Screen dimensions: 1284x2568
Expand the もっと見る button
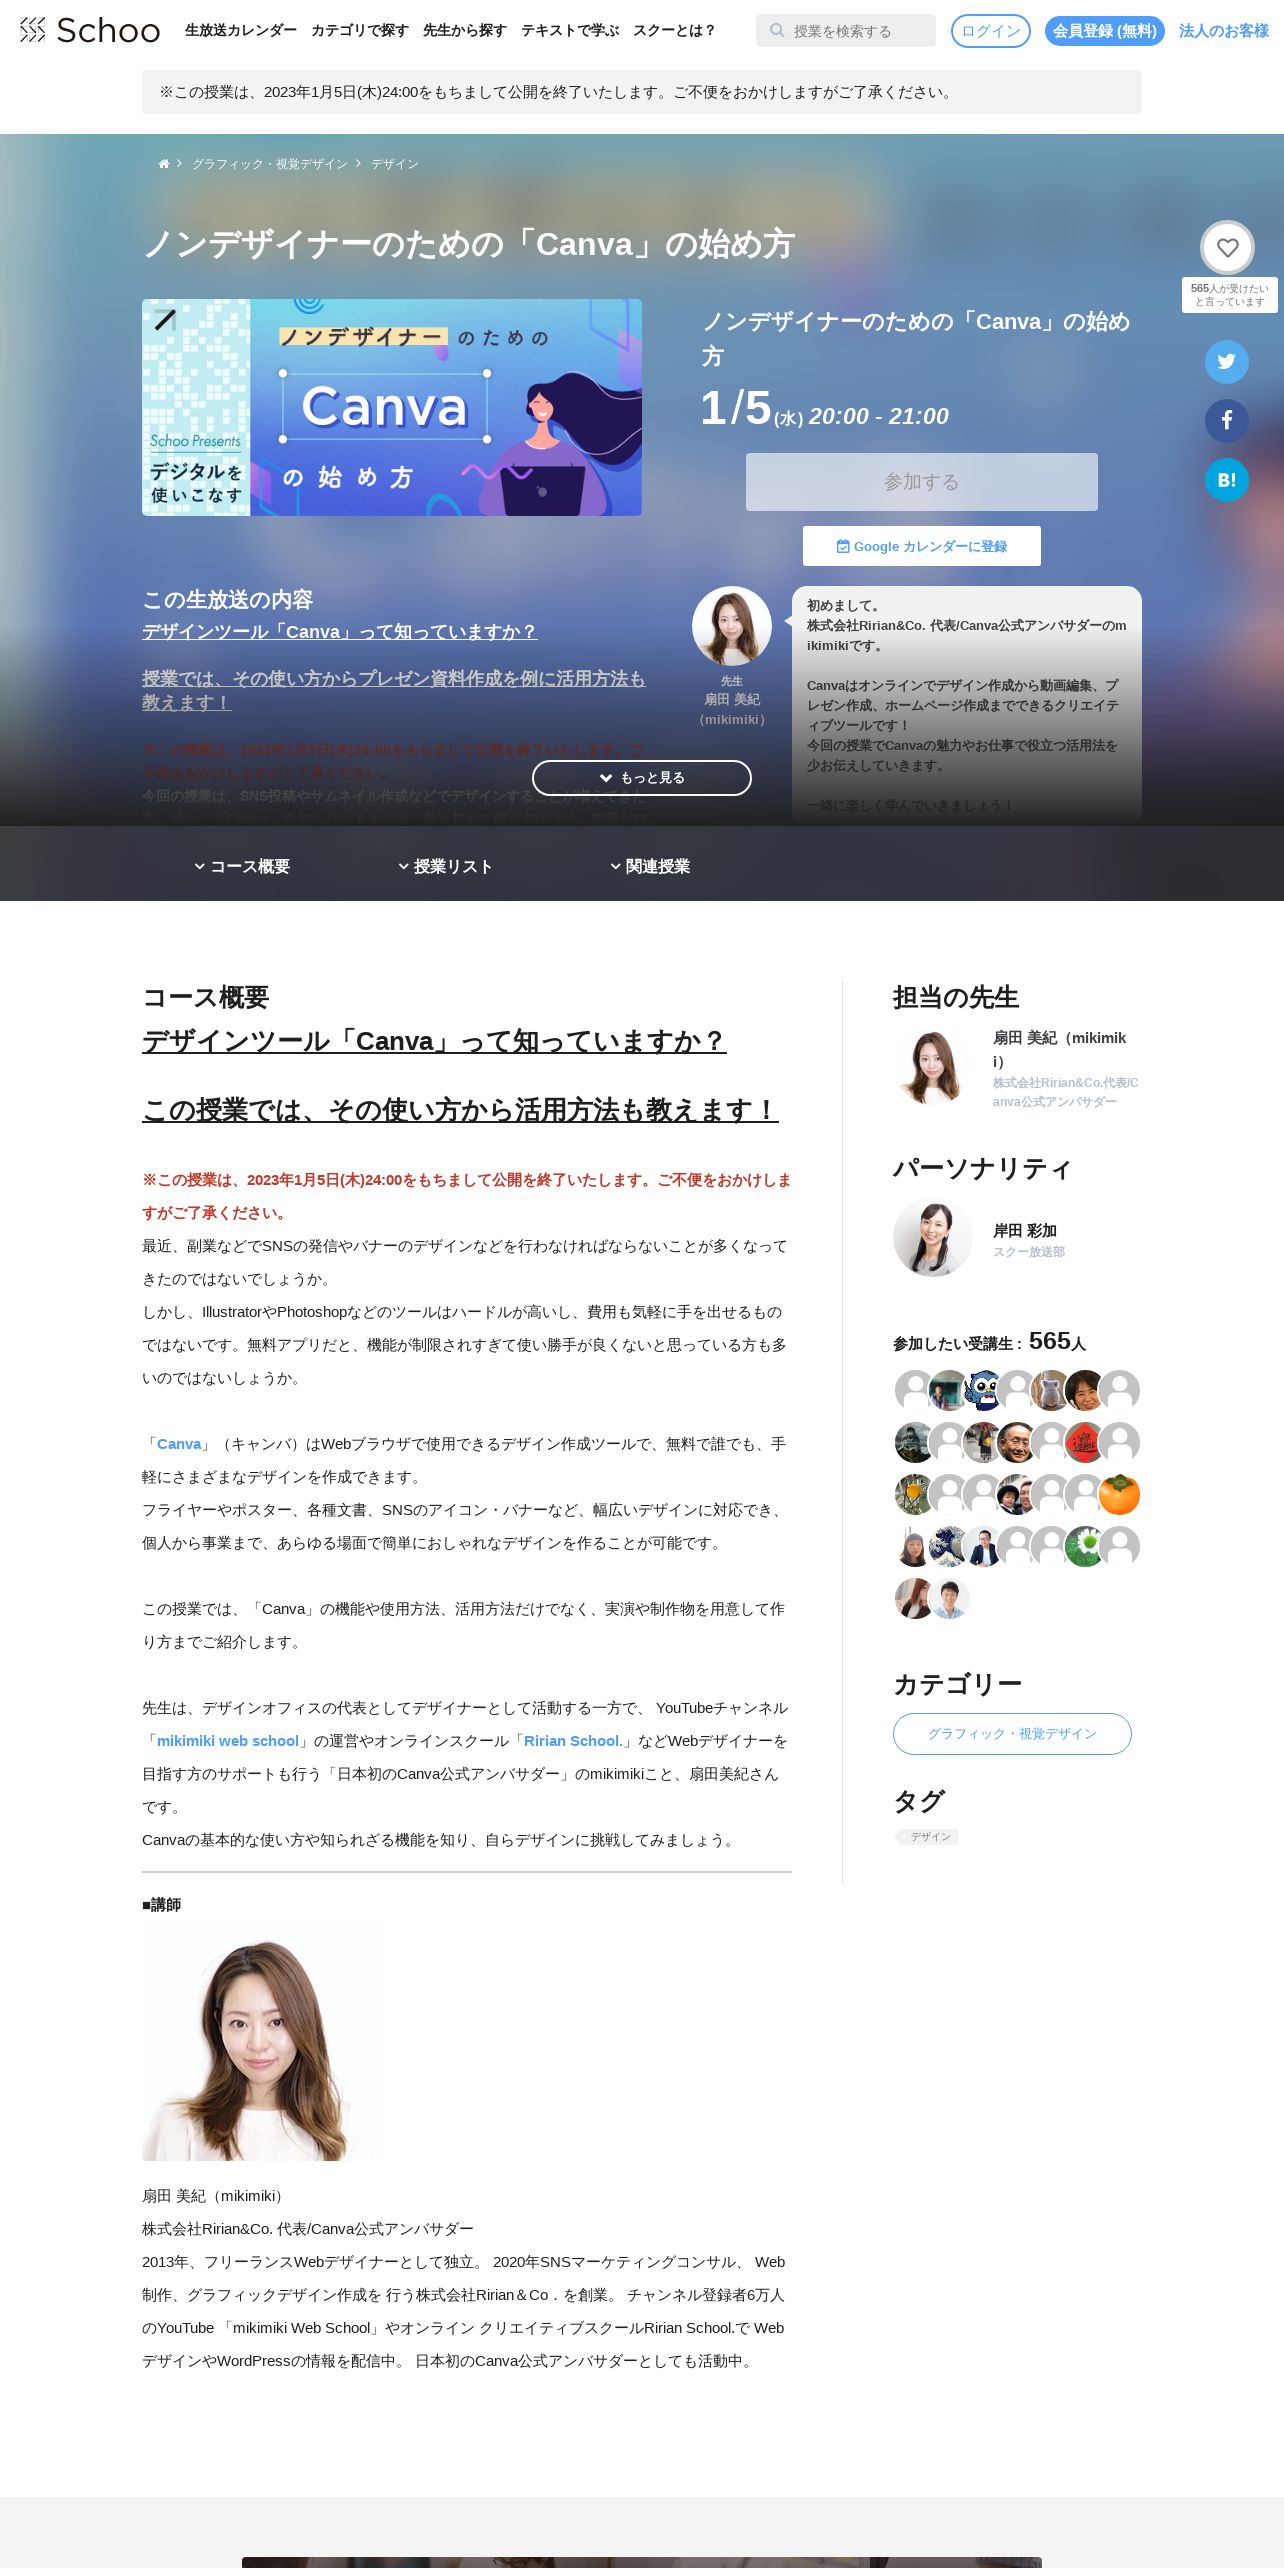click(642, 778)
